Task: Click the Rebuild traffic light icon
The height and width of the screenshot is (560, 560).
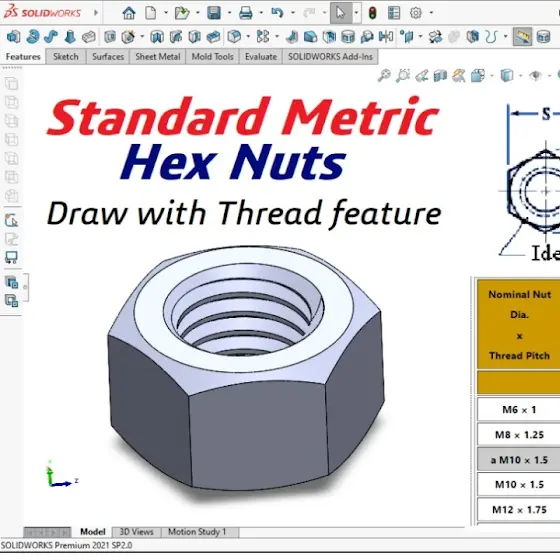Action: click(372, 13)
